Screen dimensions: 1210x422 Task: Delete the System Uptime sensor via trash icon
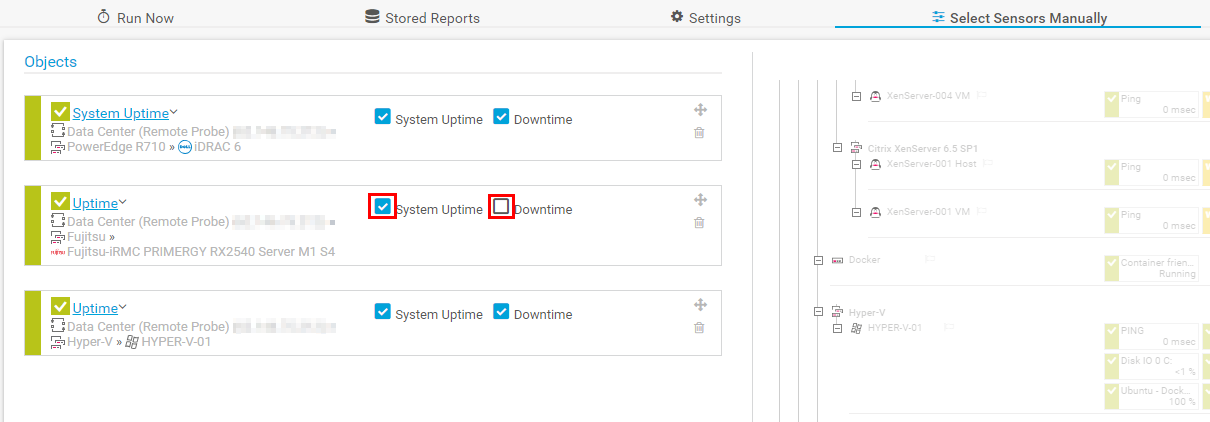point(700,133)
